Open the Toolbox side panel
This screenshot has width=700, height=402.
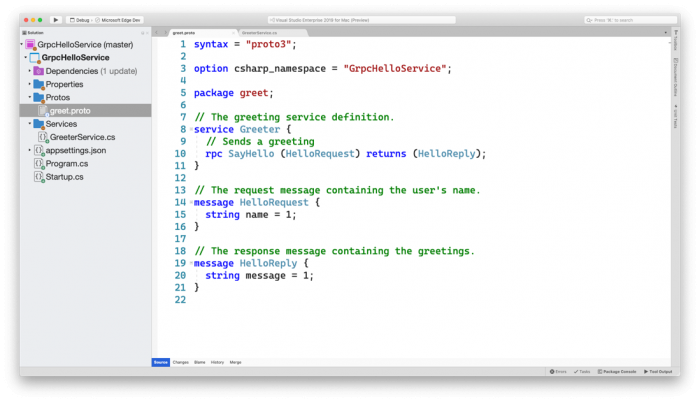675,41
